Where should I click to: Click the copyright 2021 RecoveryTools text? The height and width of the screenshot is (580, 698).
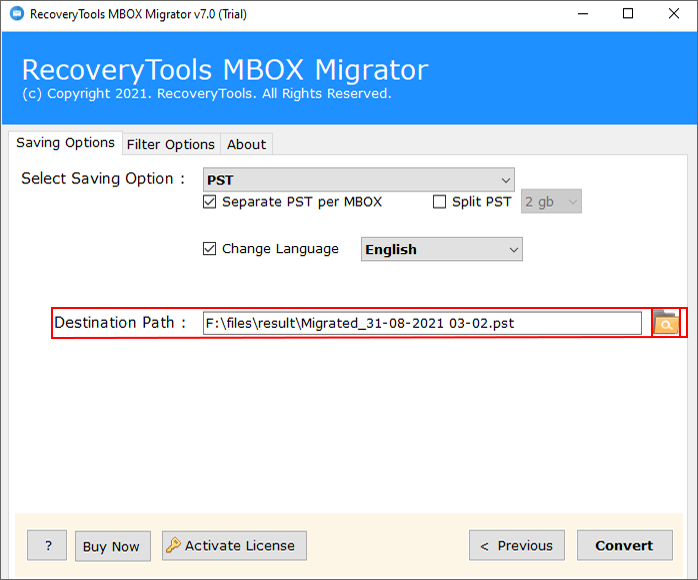click(x=207, y=94)
